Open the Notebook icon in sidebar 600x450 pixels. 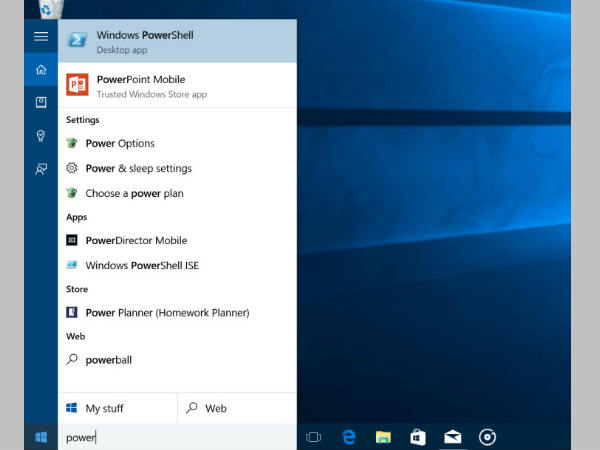pos(41,103)
